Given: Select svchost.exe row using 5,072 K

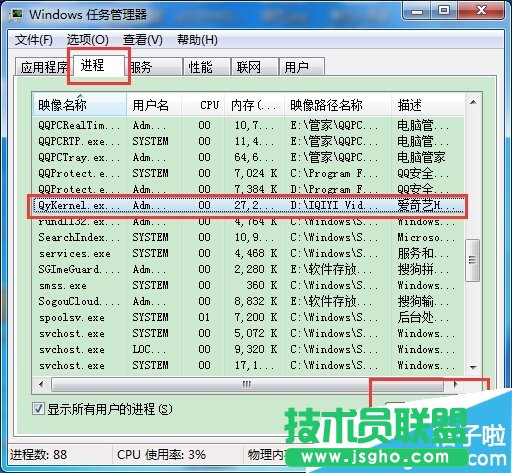Looking at the screenshot, I should click(248, 333).
